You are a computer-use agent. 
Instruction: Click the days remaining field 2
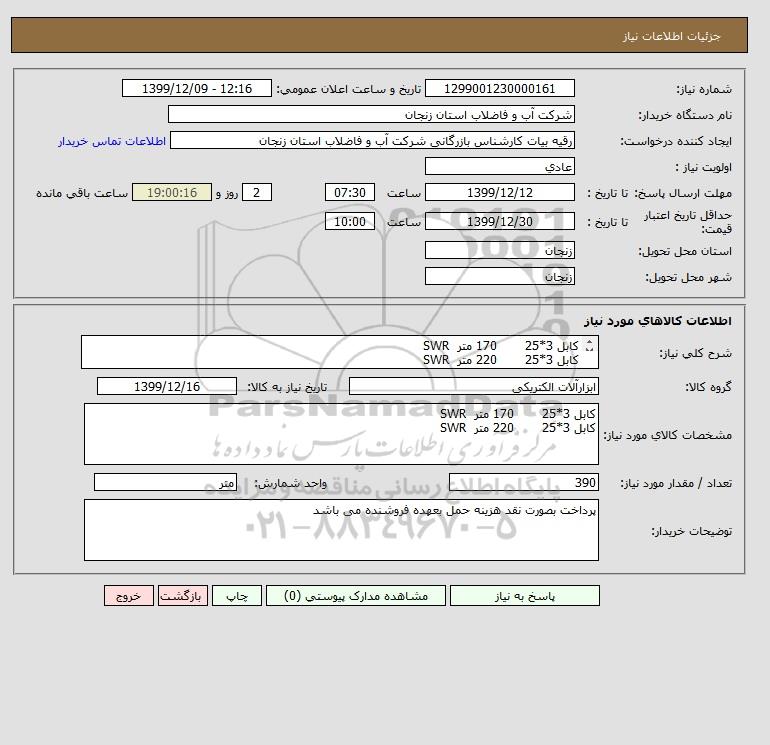256,193
